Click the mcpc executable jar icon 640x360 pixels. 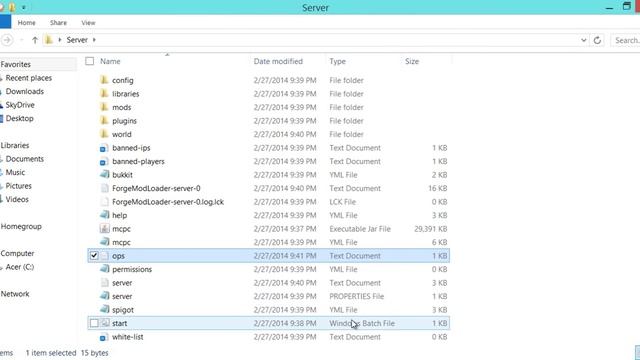(x=104, y=229)
